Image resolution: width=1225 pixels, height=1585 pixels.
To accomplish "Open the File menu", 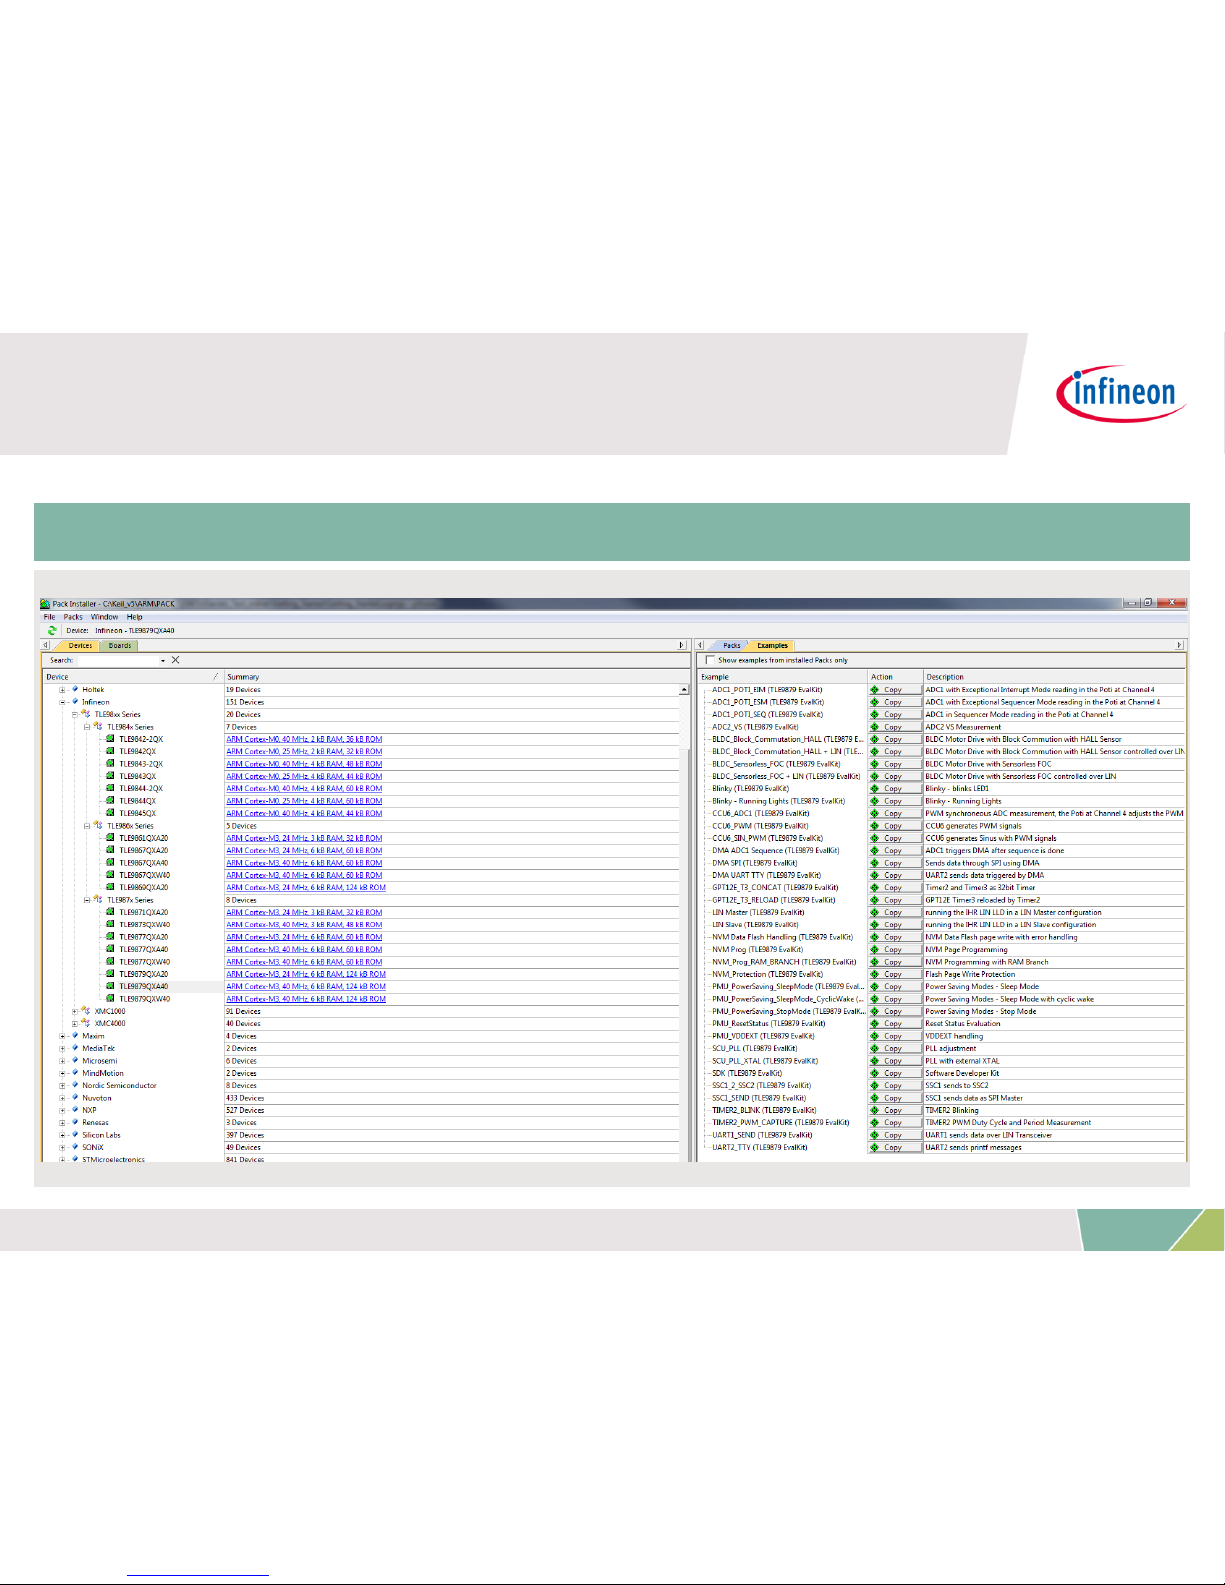I will 50,617.
